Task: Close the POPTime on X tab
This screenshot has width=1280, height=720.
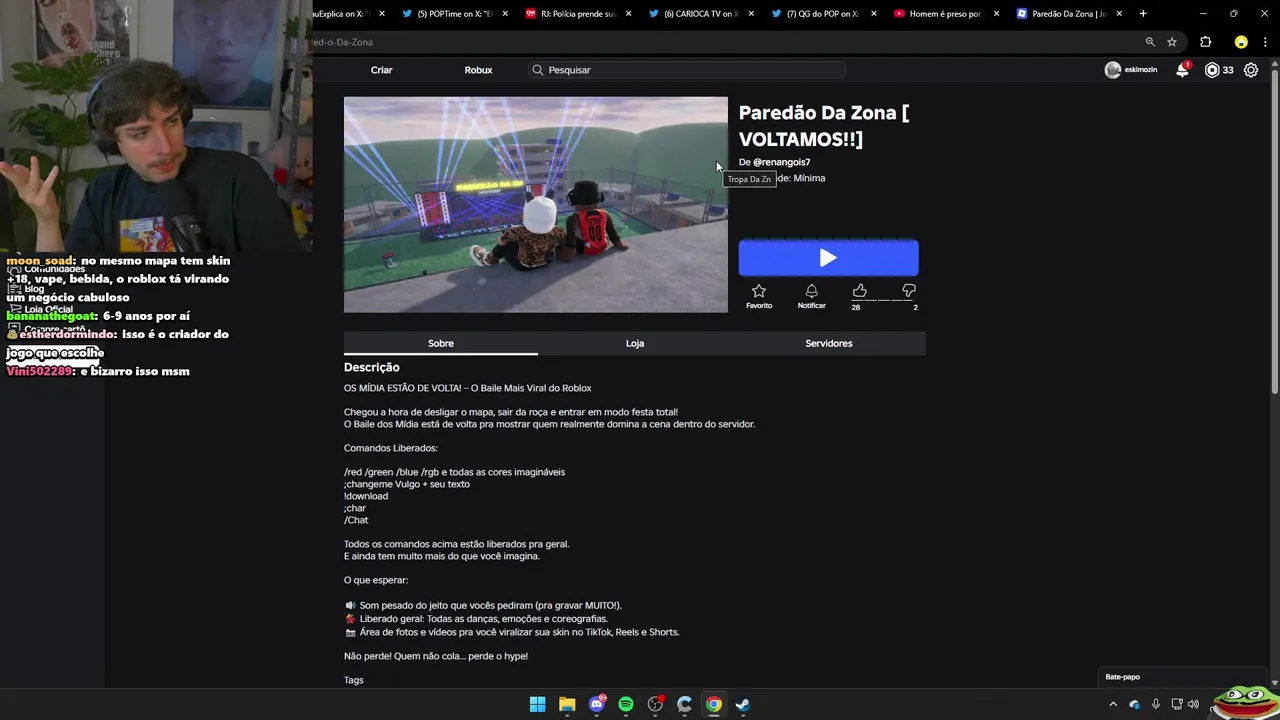Action: coord(505,14)
